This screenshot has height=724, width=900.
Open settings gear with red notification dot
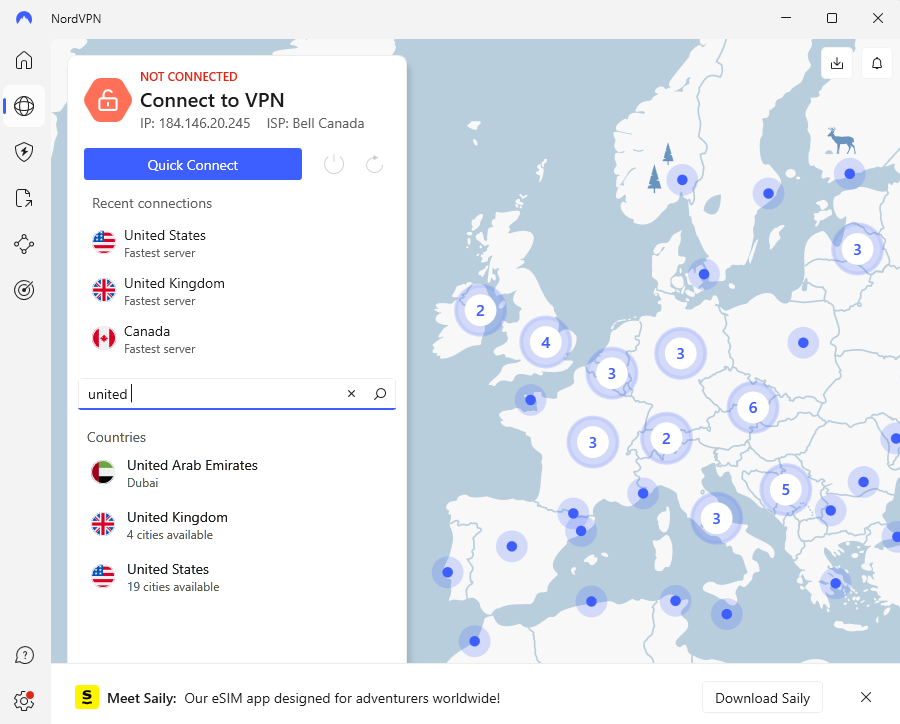[24, 700]
